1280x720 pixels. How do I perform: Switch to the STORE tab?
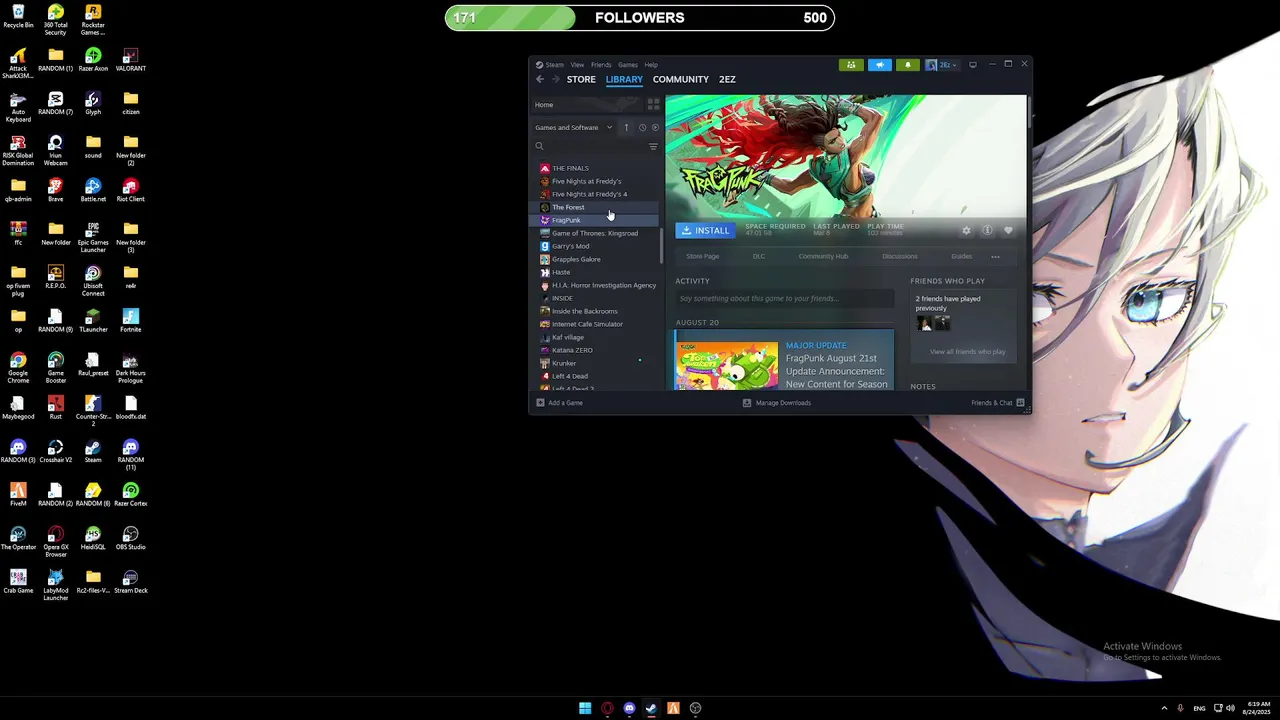tap(581, 79)
